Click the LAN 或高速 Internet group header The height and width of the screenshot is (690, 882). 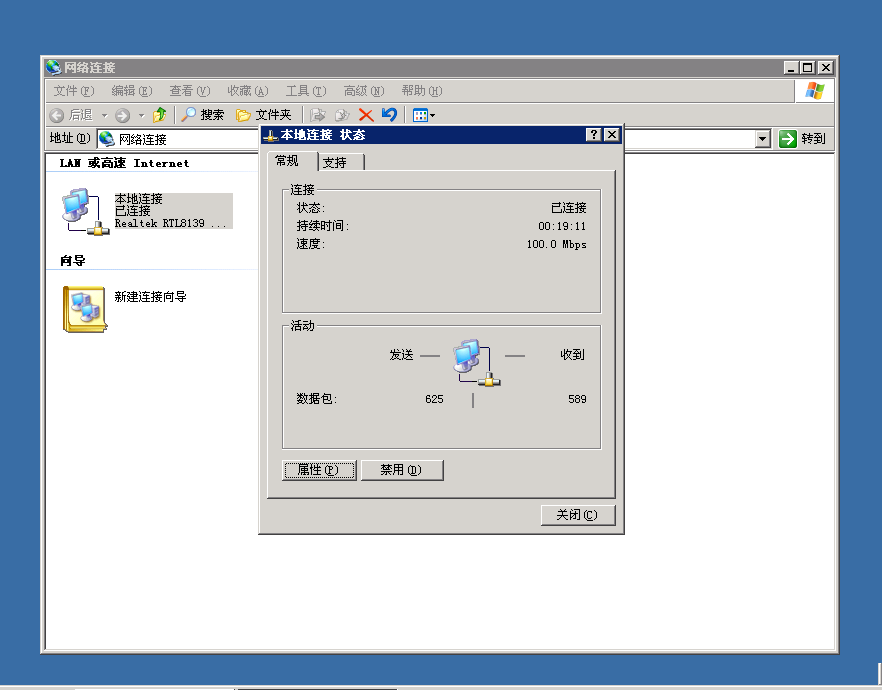click(x=124, y=163)
